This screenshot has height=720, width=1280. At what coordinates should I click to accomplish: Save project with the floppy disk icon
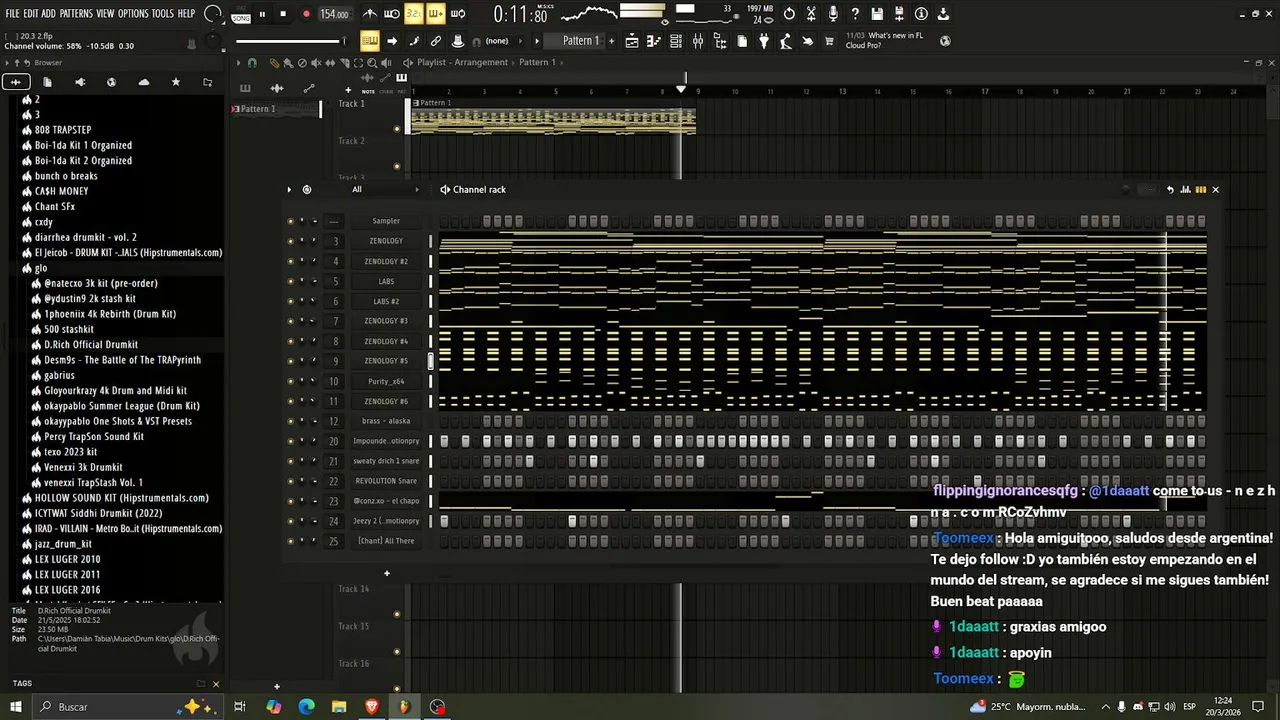click(877, 14)
